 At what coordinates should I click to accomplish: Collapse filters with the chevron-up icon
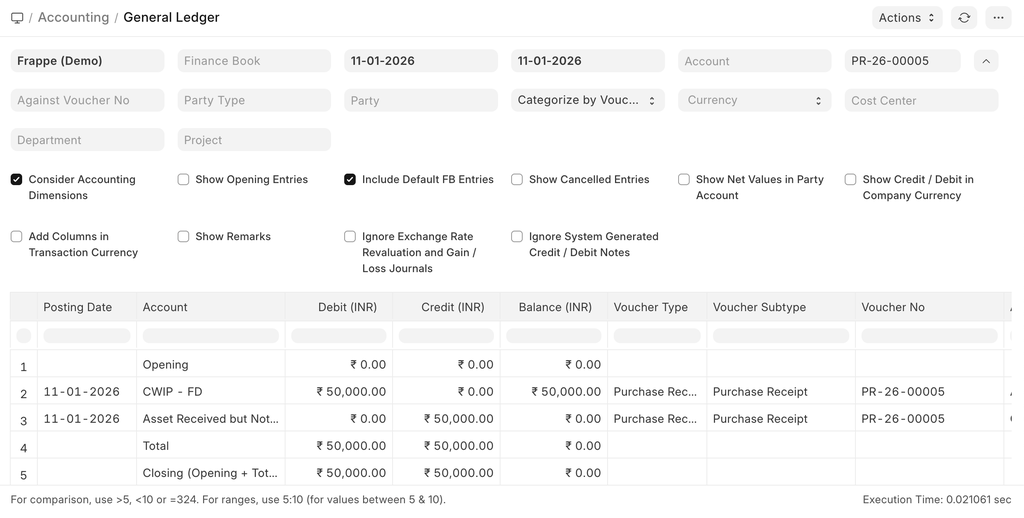tap(986, 61)
